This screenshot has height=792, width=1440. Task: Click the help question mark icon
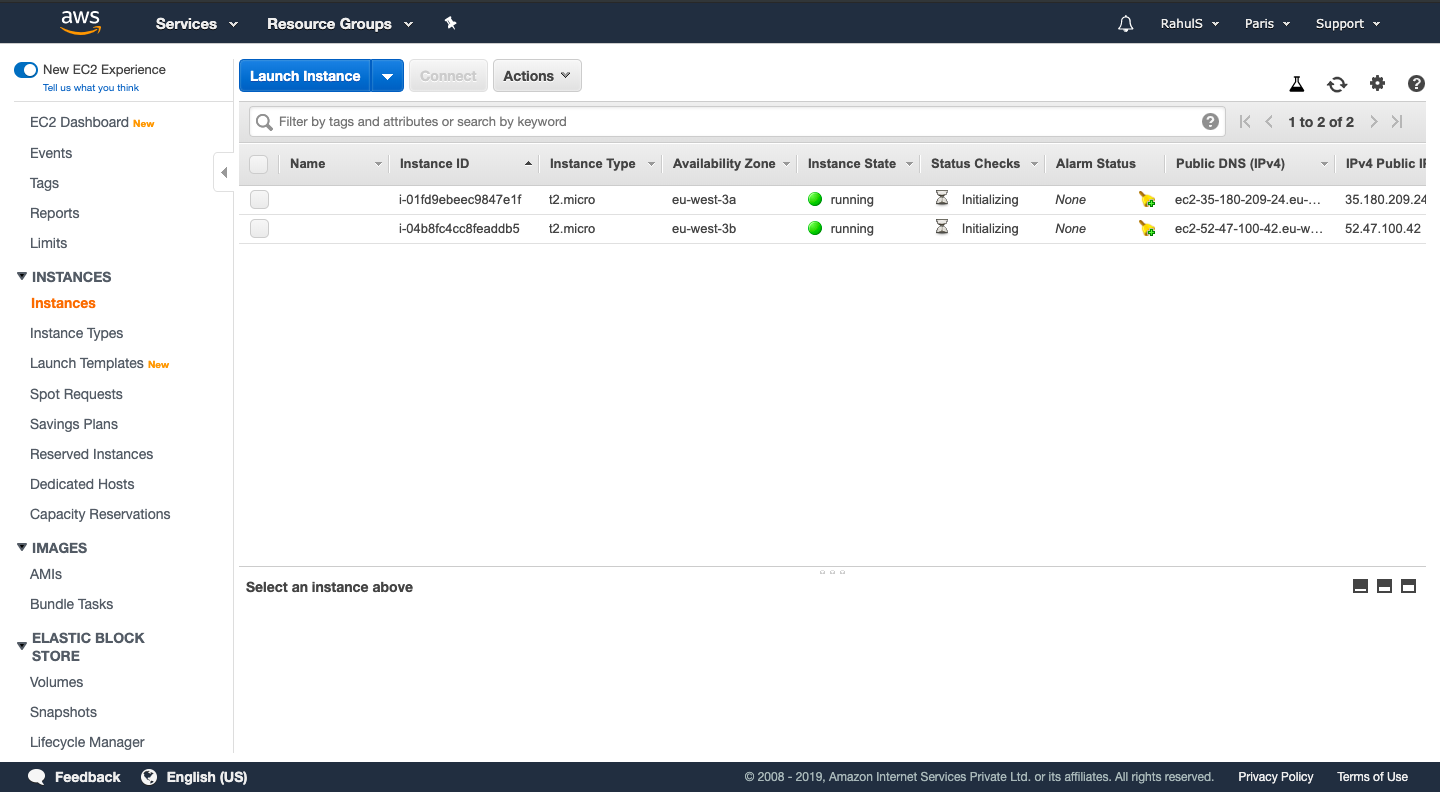pos(1416,84)
